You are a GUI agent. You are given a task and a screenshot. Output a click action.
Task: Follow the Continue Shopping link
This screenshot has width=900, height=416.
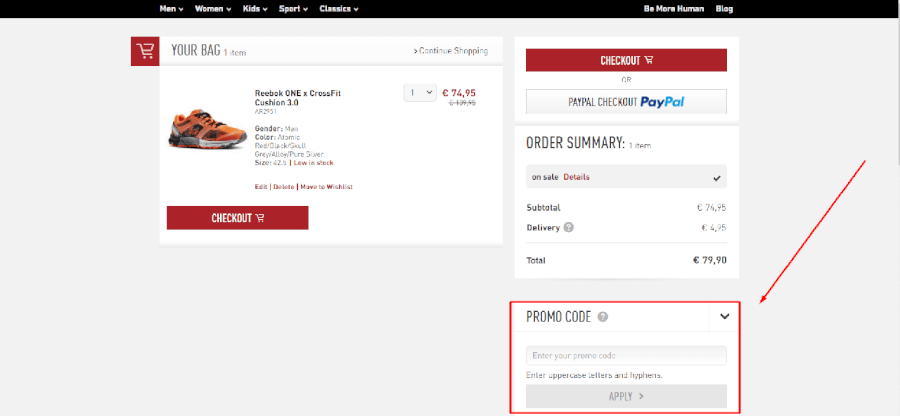click(x=451, y=51)
